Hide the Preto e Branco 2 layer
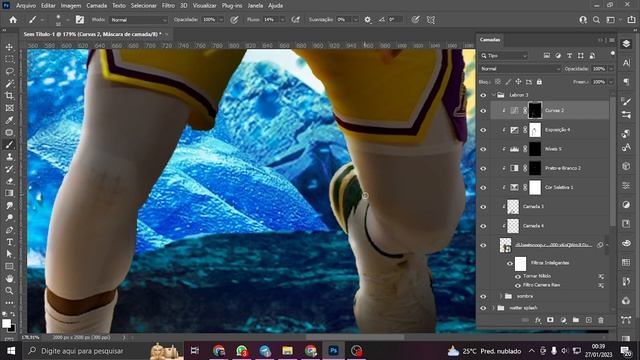This screenshot has width=640, height=360. 483,168
